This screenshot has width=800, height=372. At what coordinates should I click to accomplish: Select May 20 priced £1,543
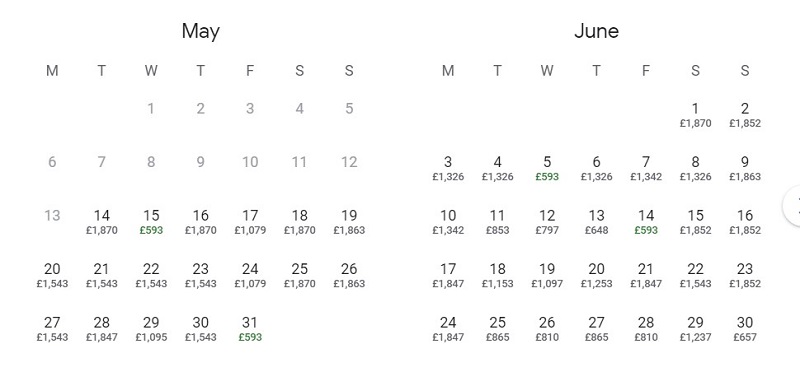point(52,276)
